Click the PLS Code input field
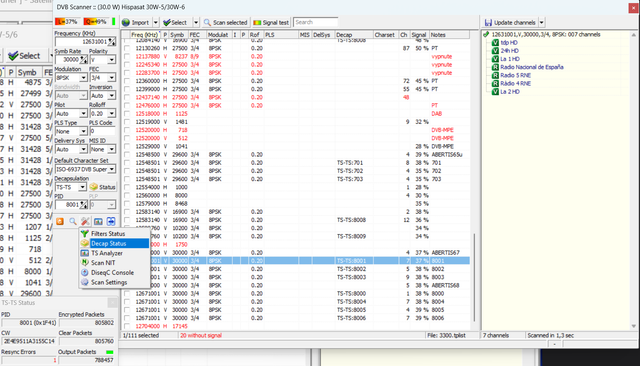 tap(102, 131)
